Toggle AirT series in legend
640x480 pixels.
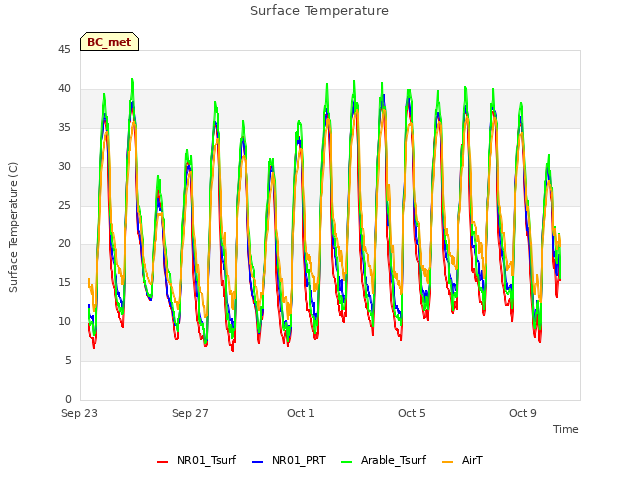click(462, 460)
